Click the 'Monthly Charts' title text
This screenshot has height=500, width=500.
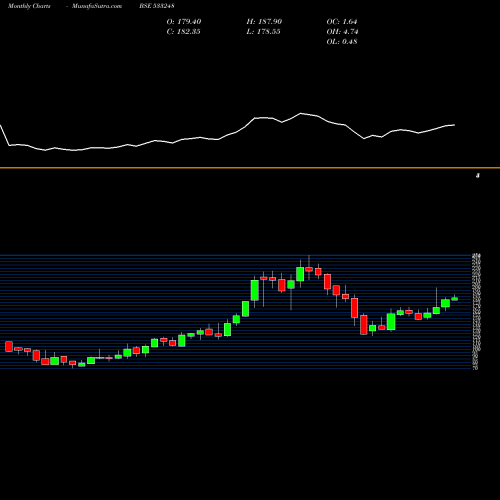pos(29,6)
